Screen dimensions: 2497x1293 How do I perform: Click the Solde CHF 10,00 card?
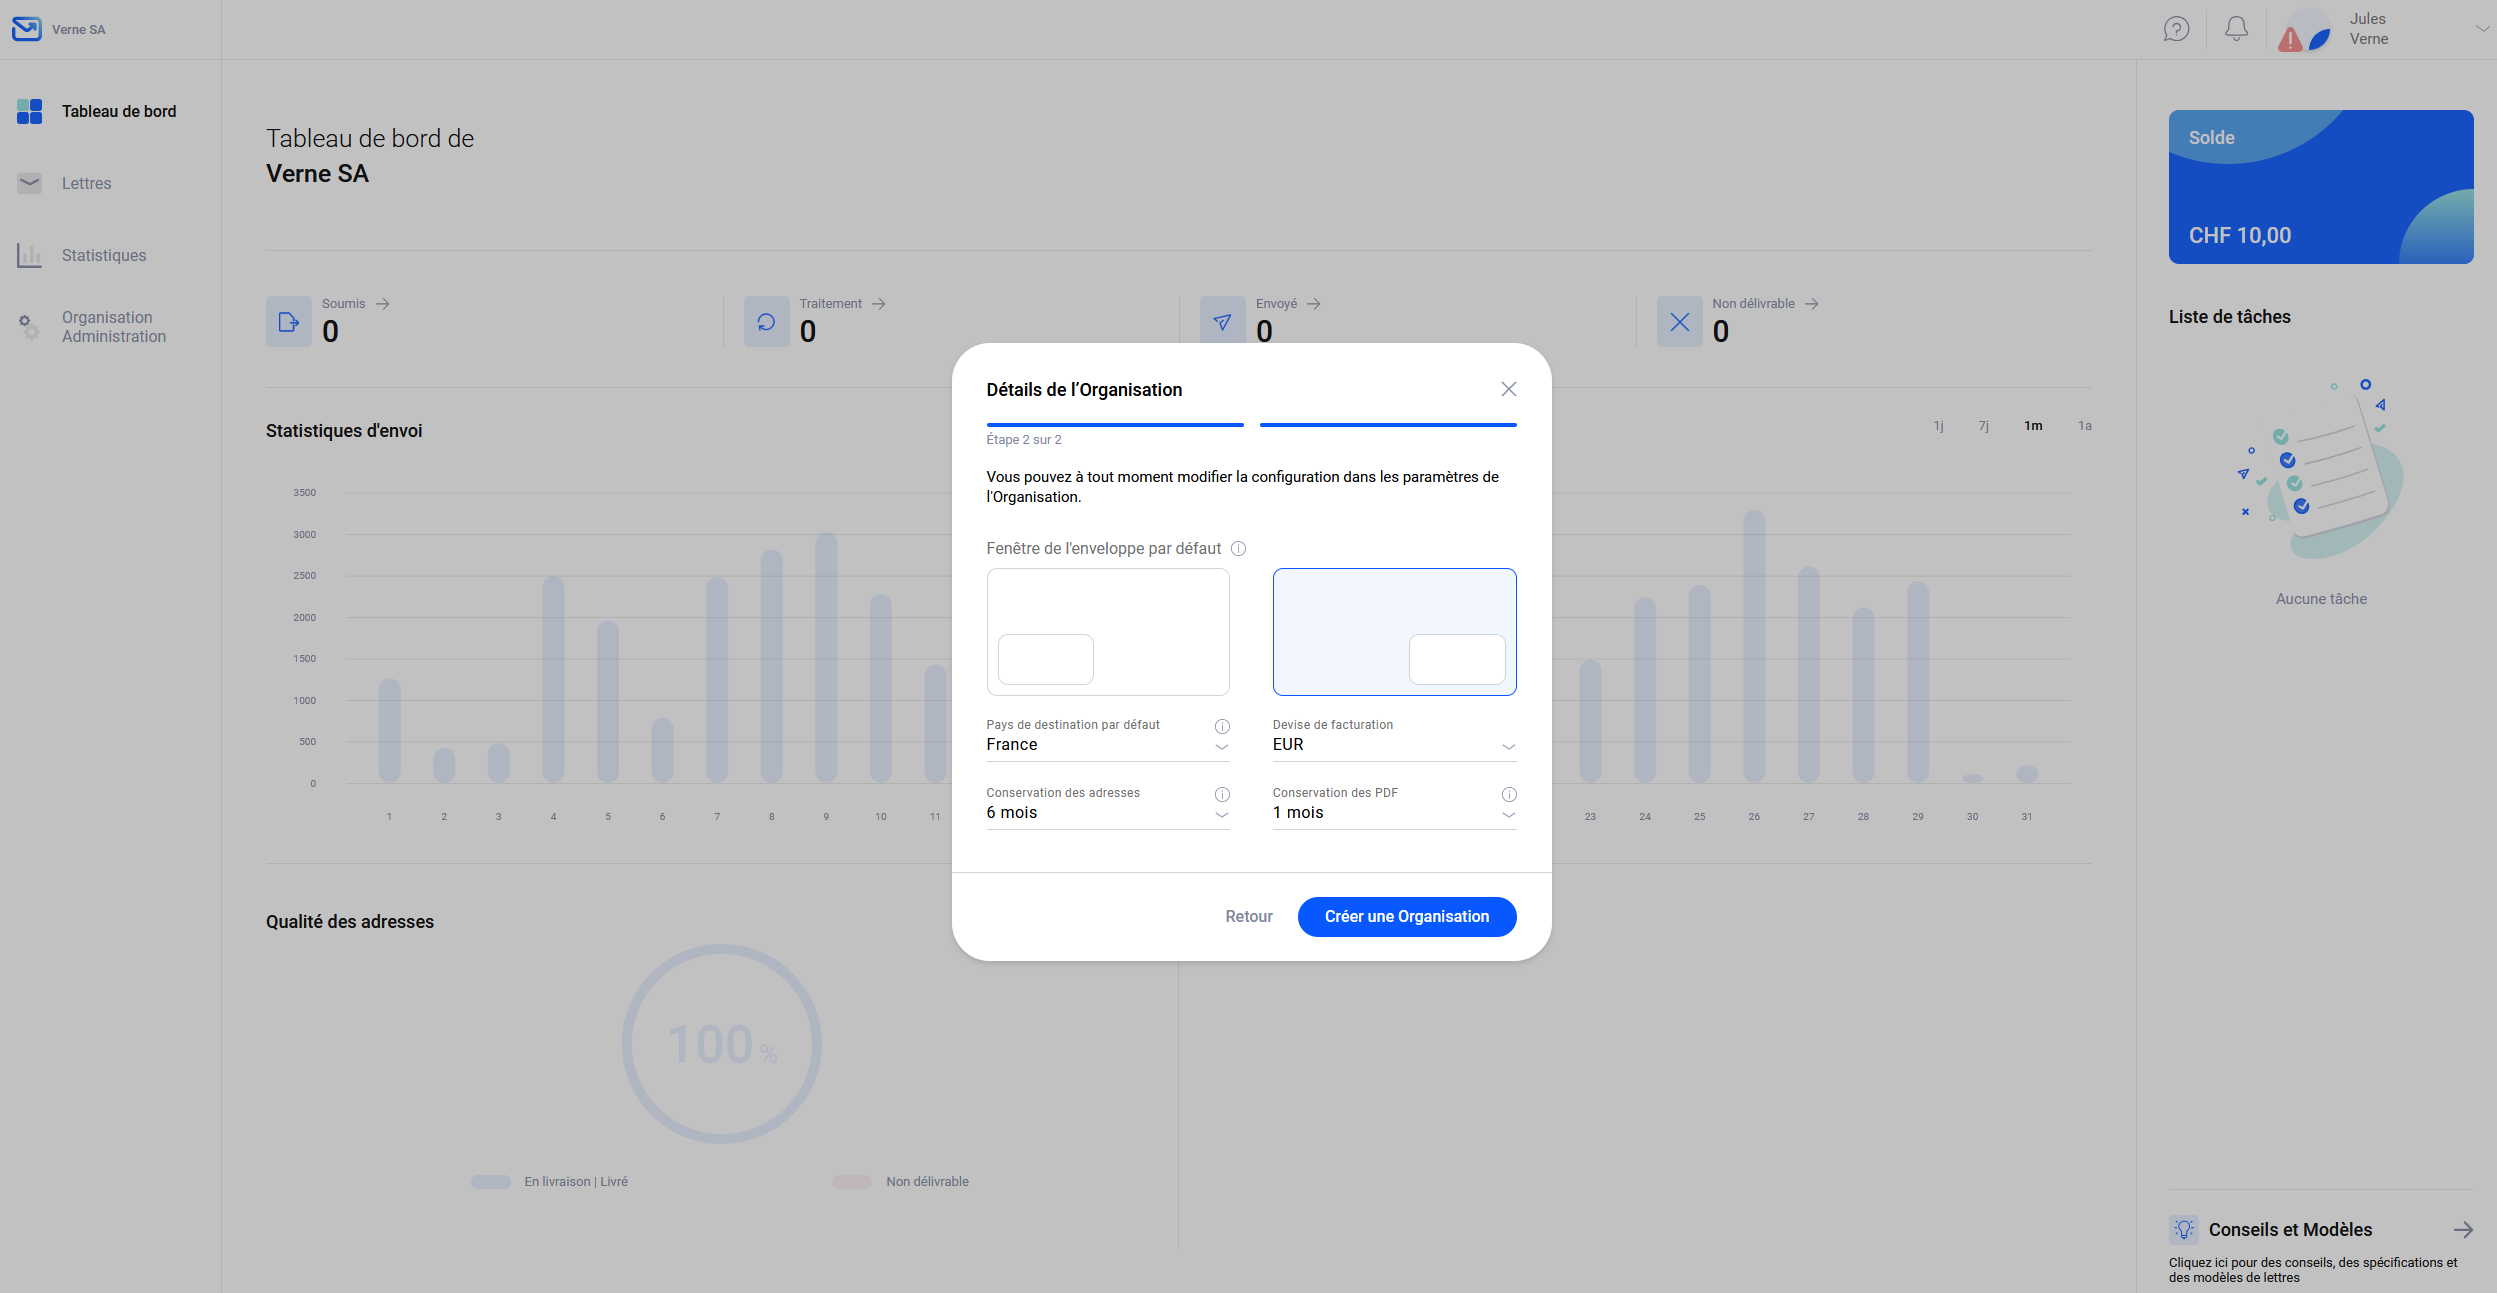[x=2320, y=187]
